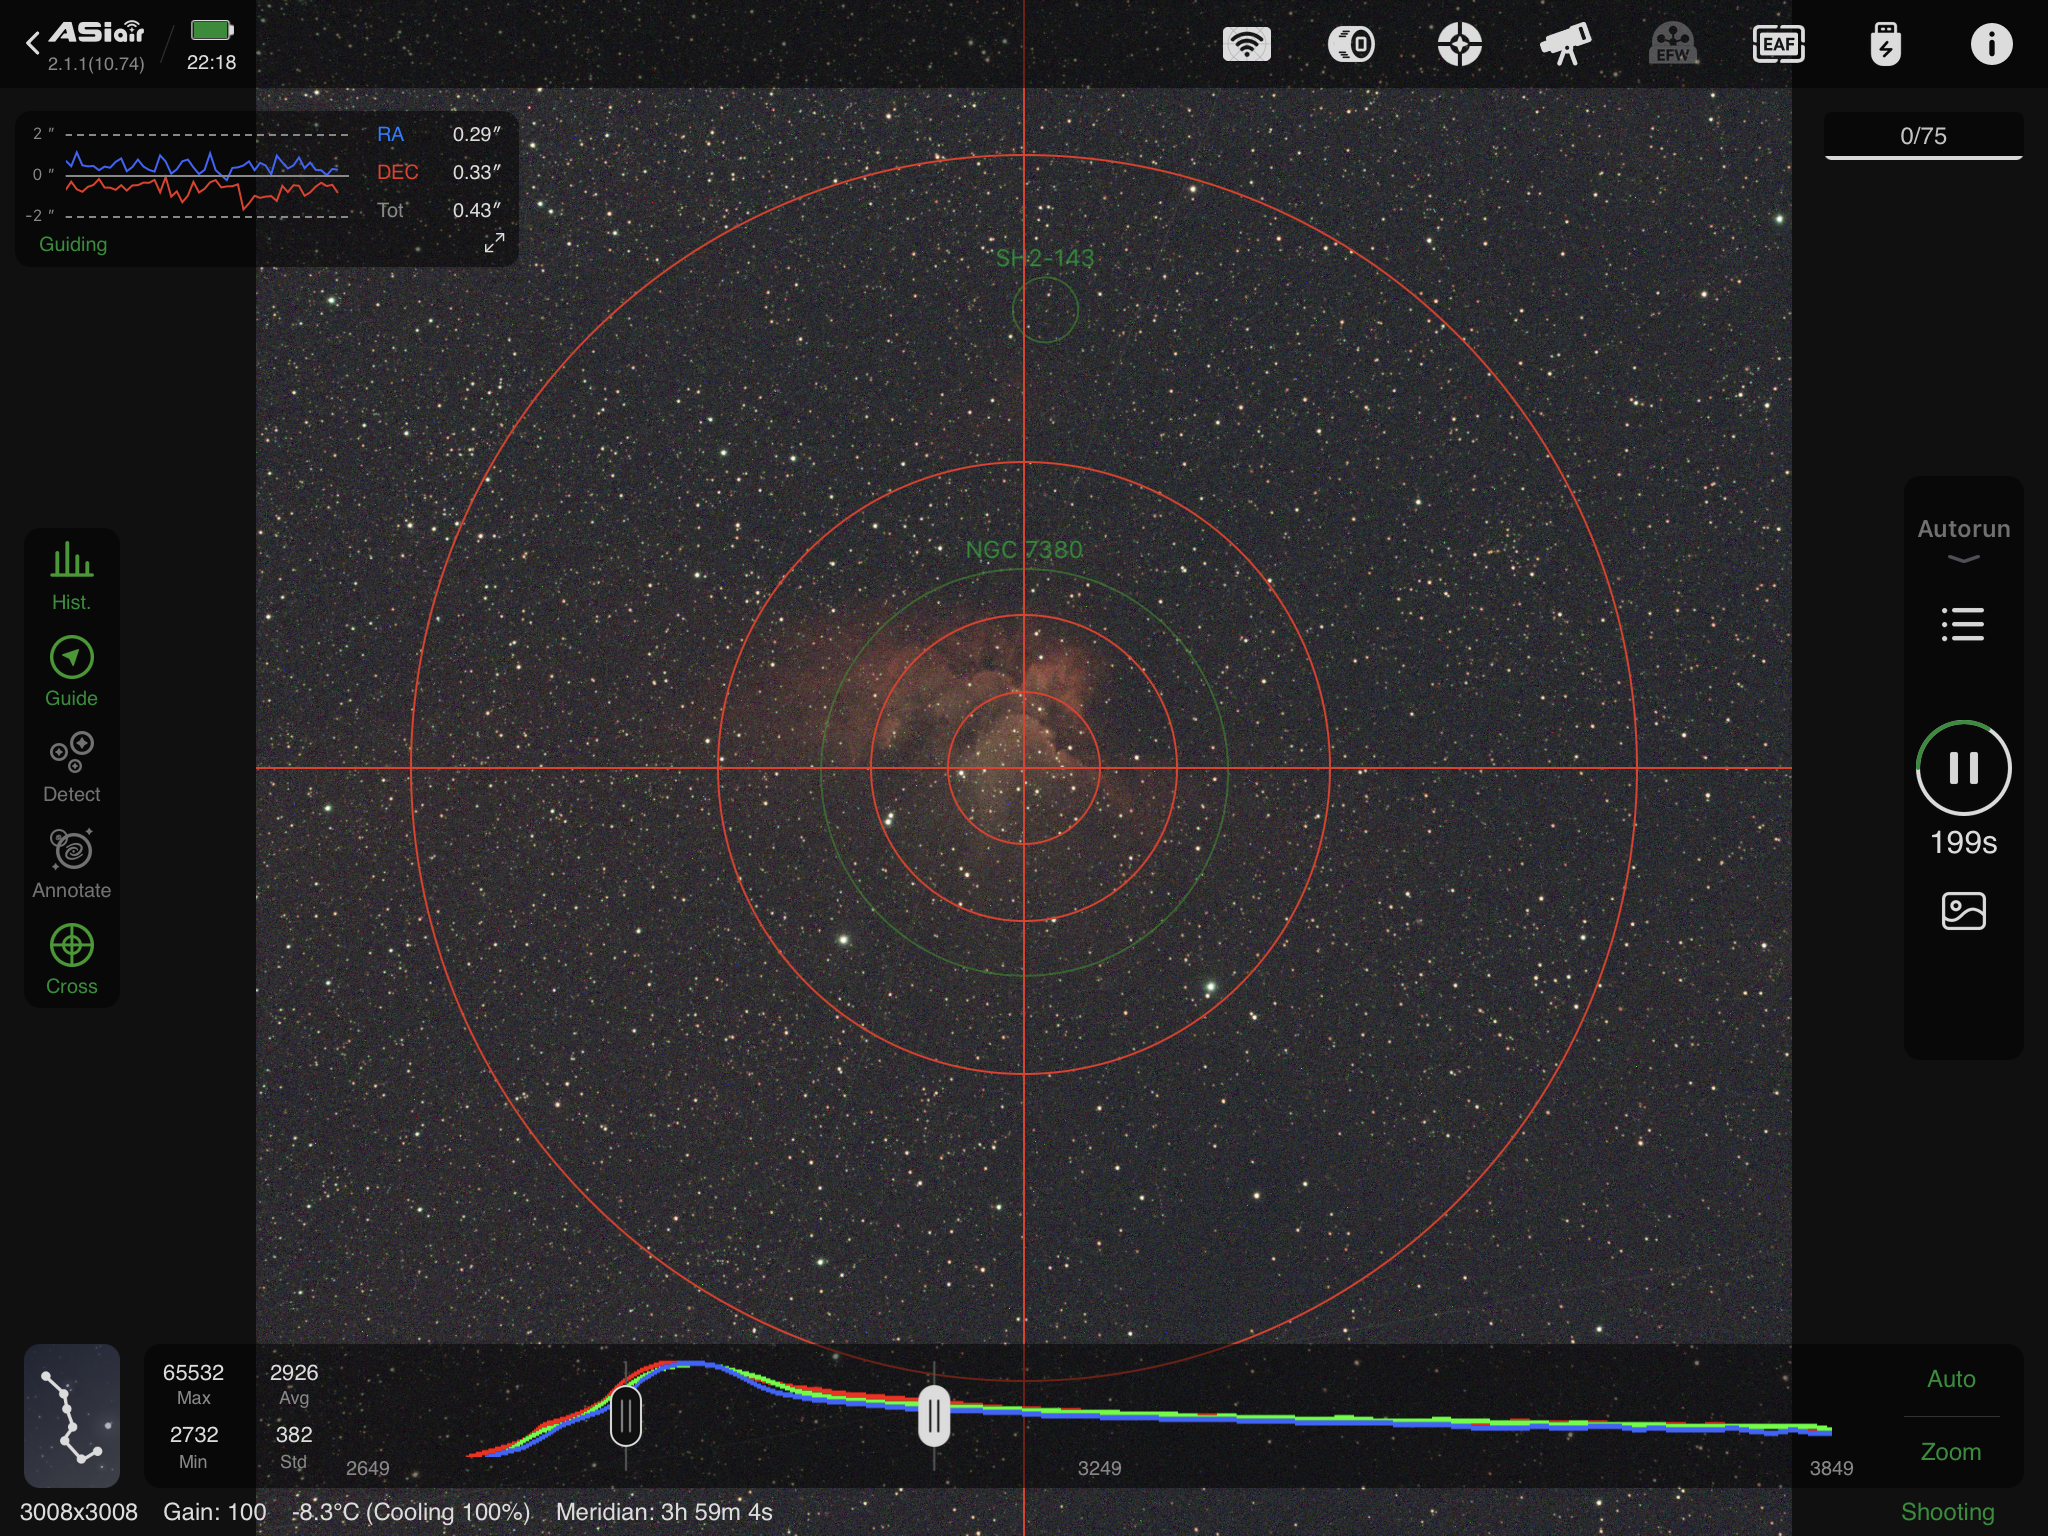Pause the shooting with the pause button

tap(1963, 768)
